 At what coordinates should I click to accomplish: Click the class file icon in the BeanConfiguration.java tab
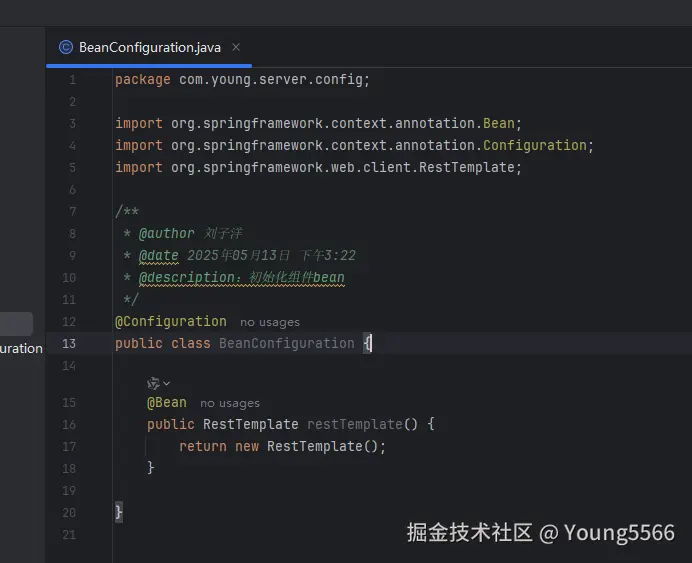coord(66,47)
